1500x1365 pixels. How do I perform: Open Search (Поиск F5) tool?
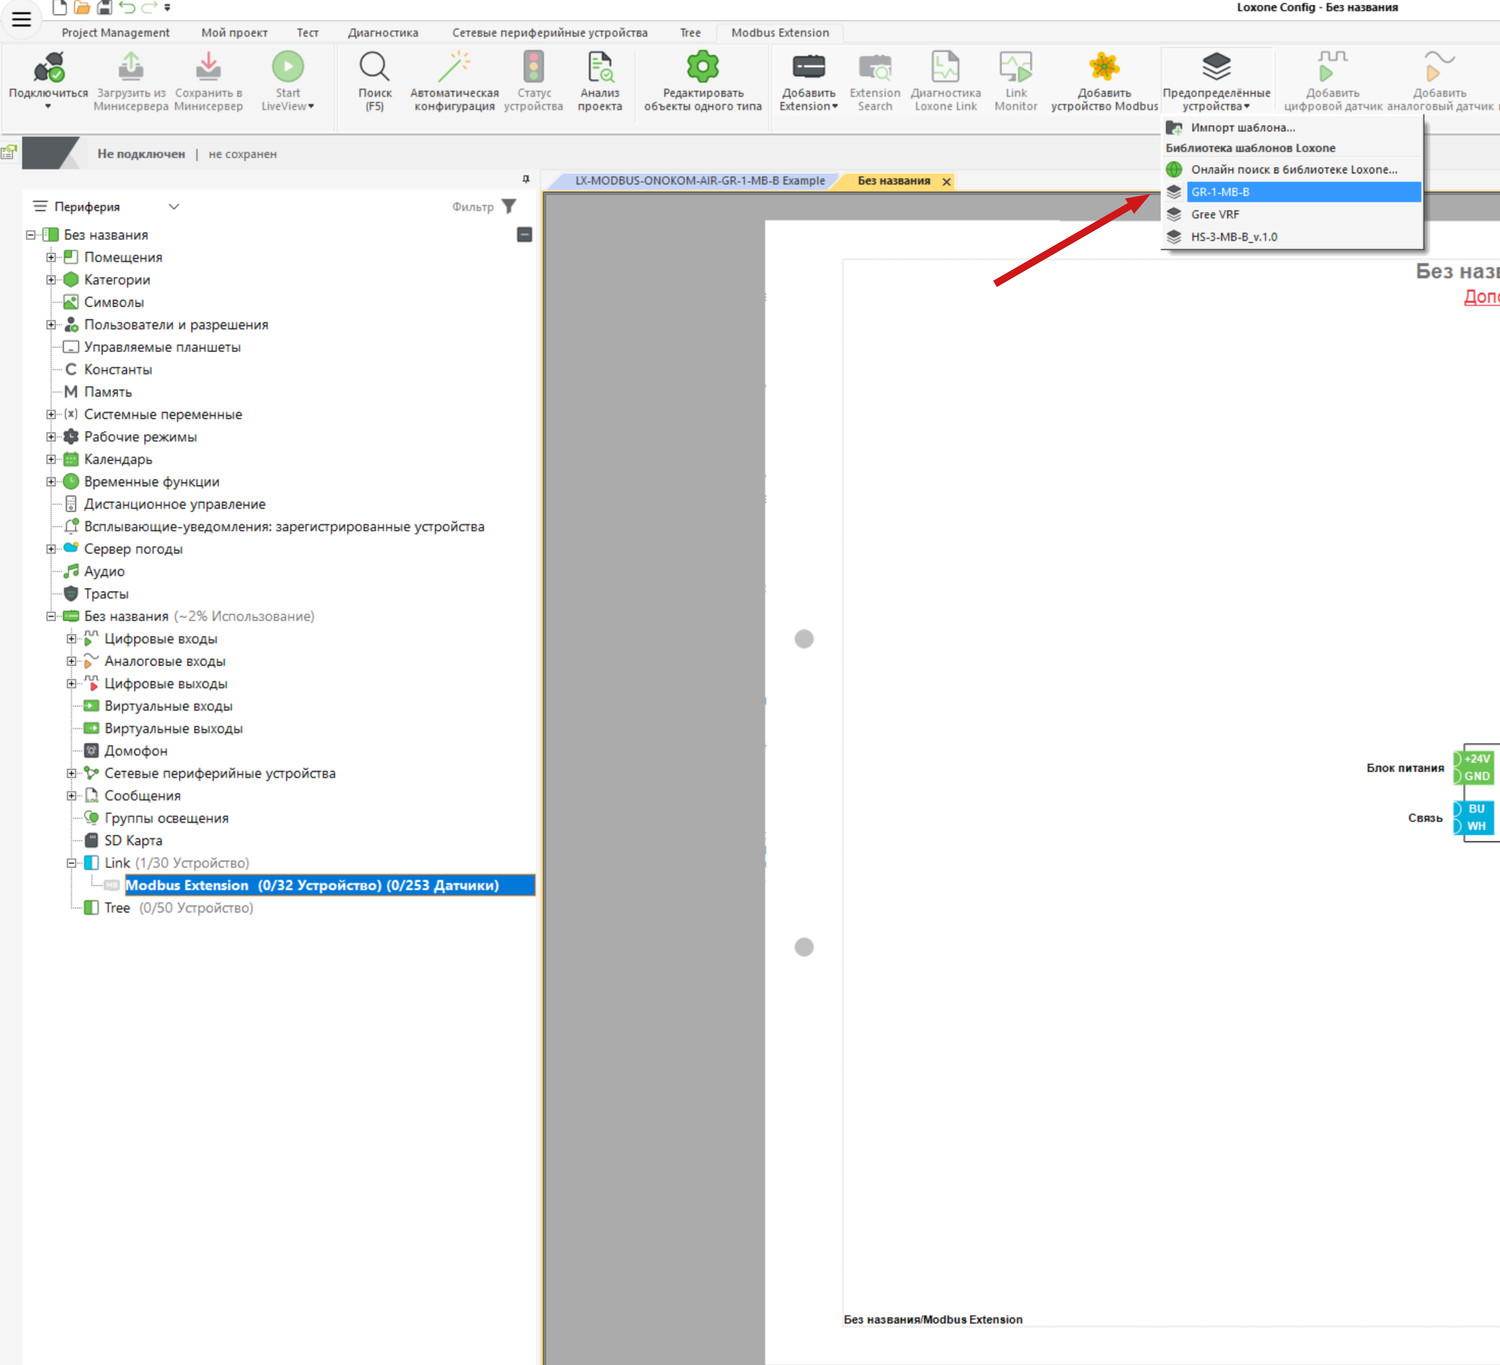[374, 68]
